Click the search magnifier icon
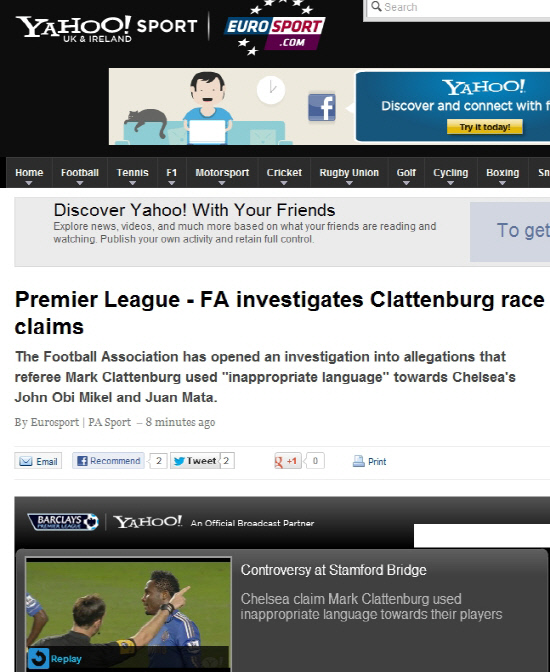Screen dimensions: 550x672 click(x=376, y=6)
